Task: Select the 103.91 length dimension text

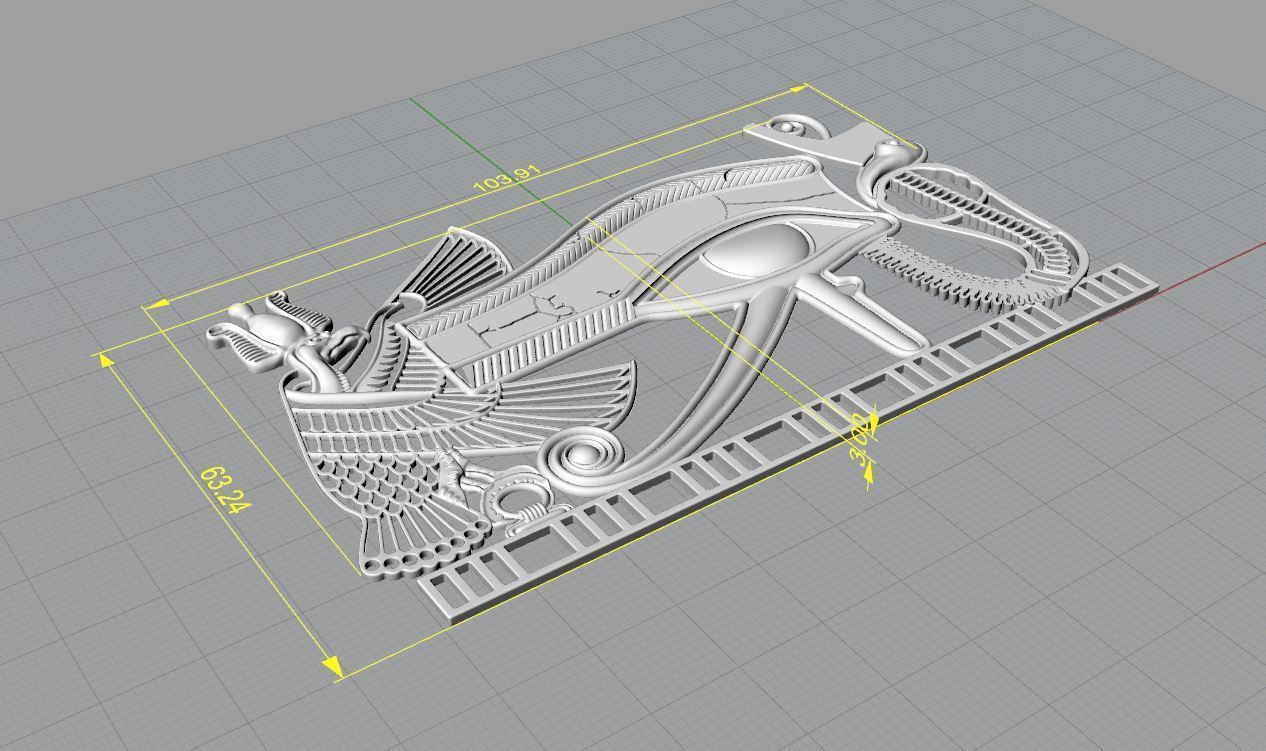Action: point(506,178)
